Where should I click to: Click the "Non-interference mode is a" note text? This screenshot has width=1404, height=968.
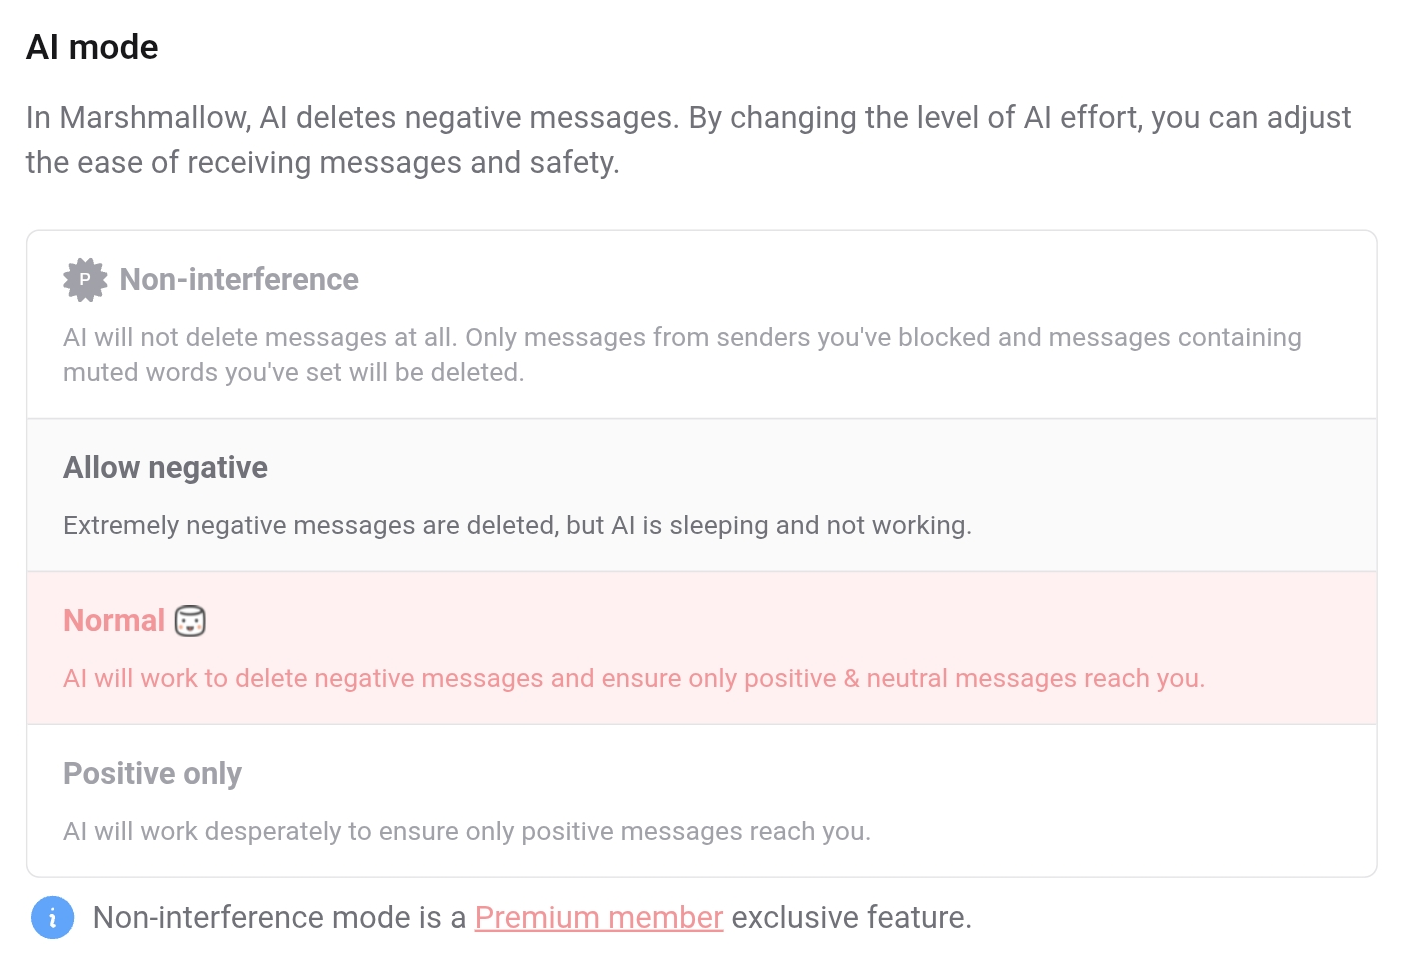279,917
